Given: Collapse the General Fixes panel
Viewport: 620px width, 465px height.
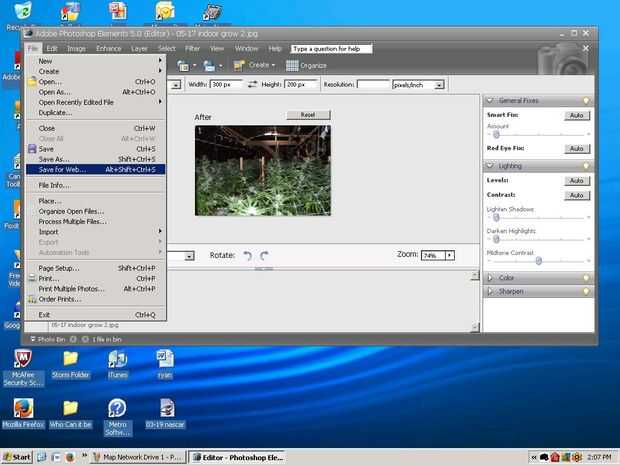Looking at the screenshot, I should (x=490, y=100).
